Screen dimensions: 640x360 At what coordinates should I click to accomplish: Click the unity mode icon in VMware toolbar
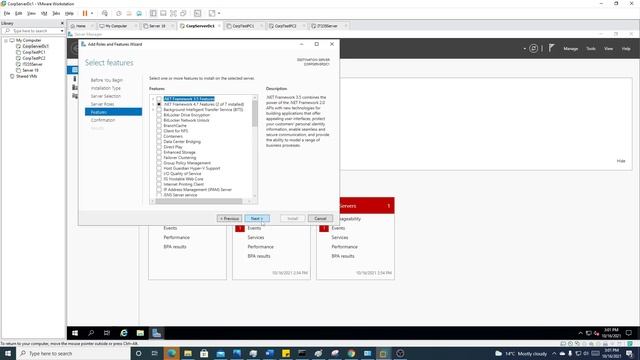[183, 13]
